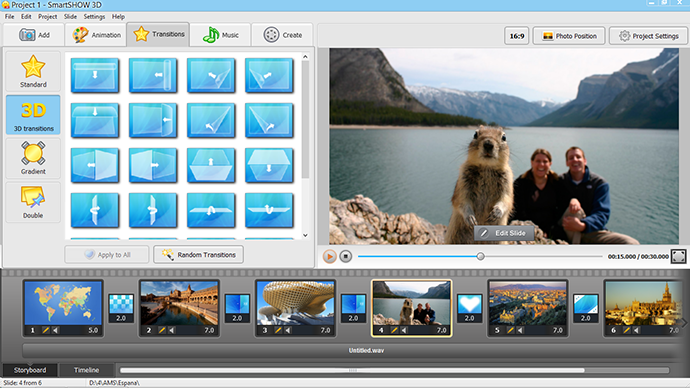Click the Random Transitions button

coord(198,255)
